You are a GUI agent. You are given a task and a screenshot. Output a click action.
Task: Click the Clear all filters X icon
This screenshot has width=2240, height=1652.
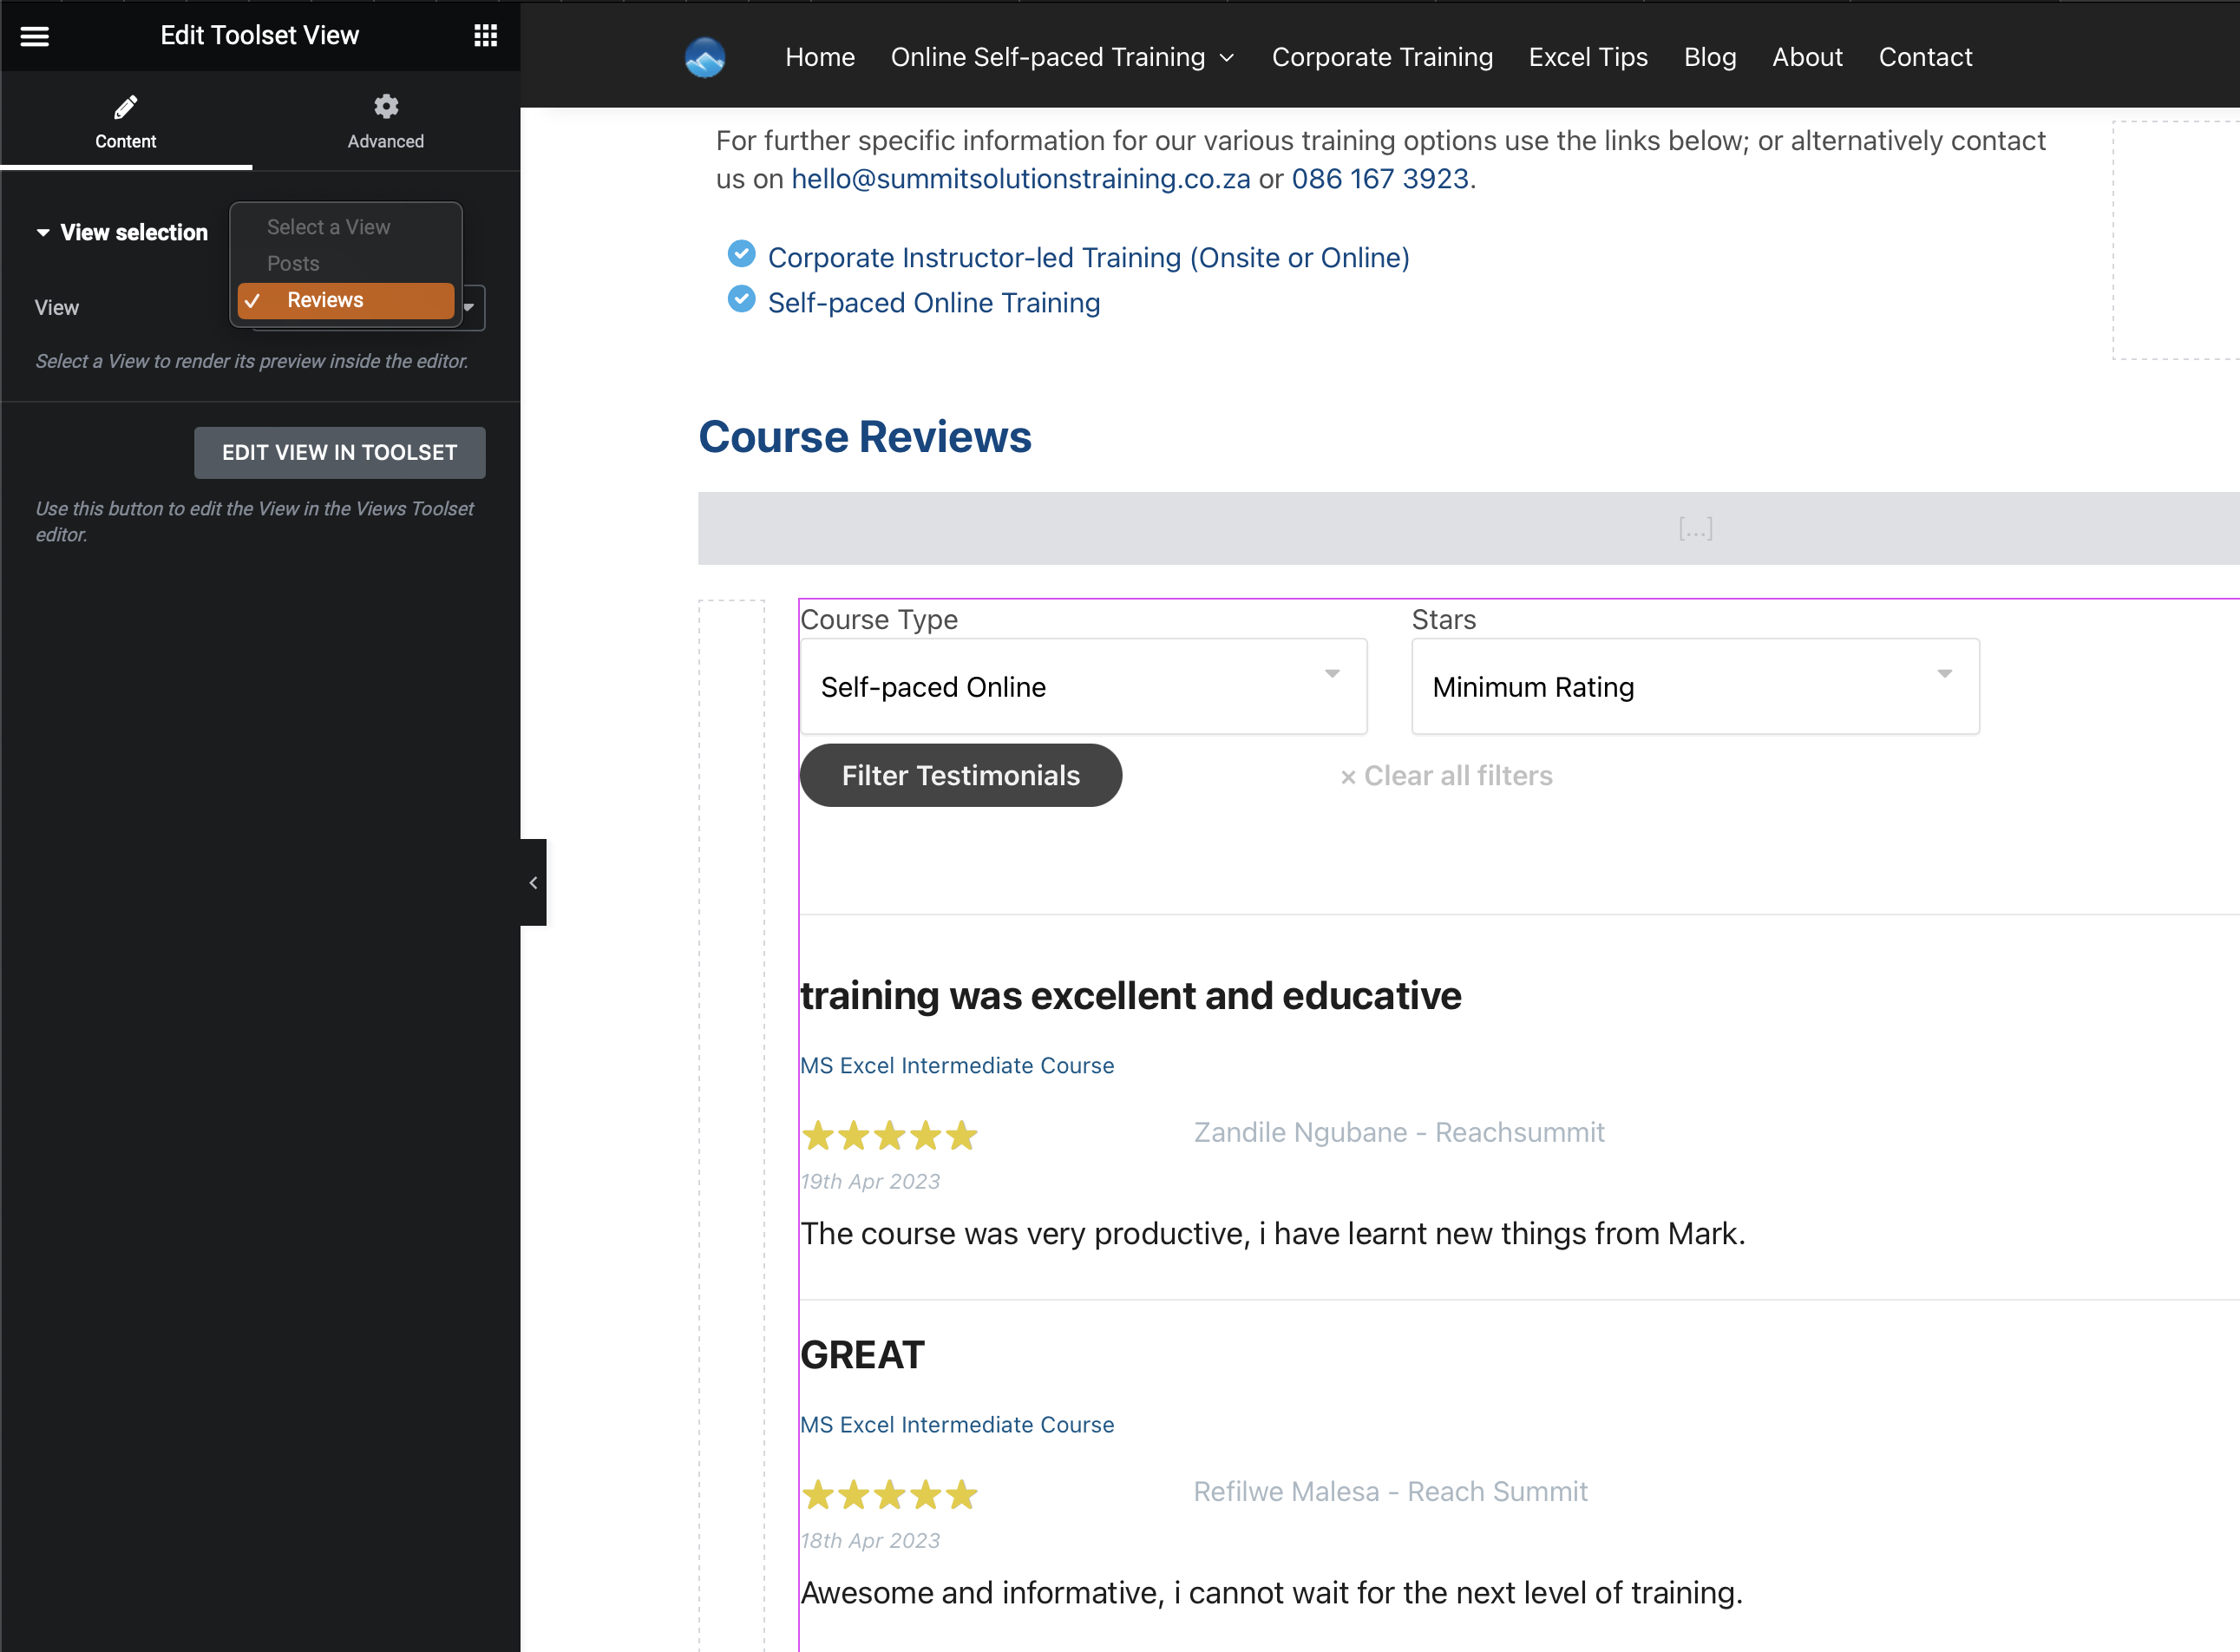[x=1348, y=777]
